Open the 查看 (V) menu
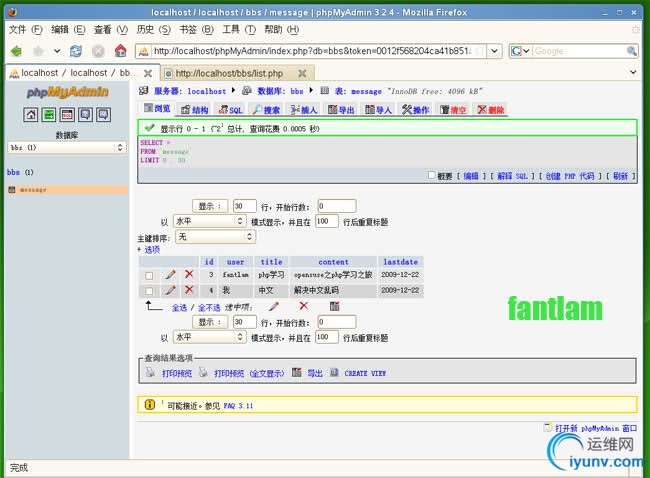Image resolution: width=650 pixels, height=478 pixels. point(111,29)
